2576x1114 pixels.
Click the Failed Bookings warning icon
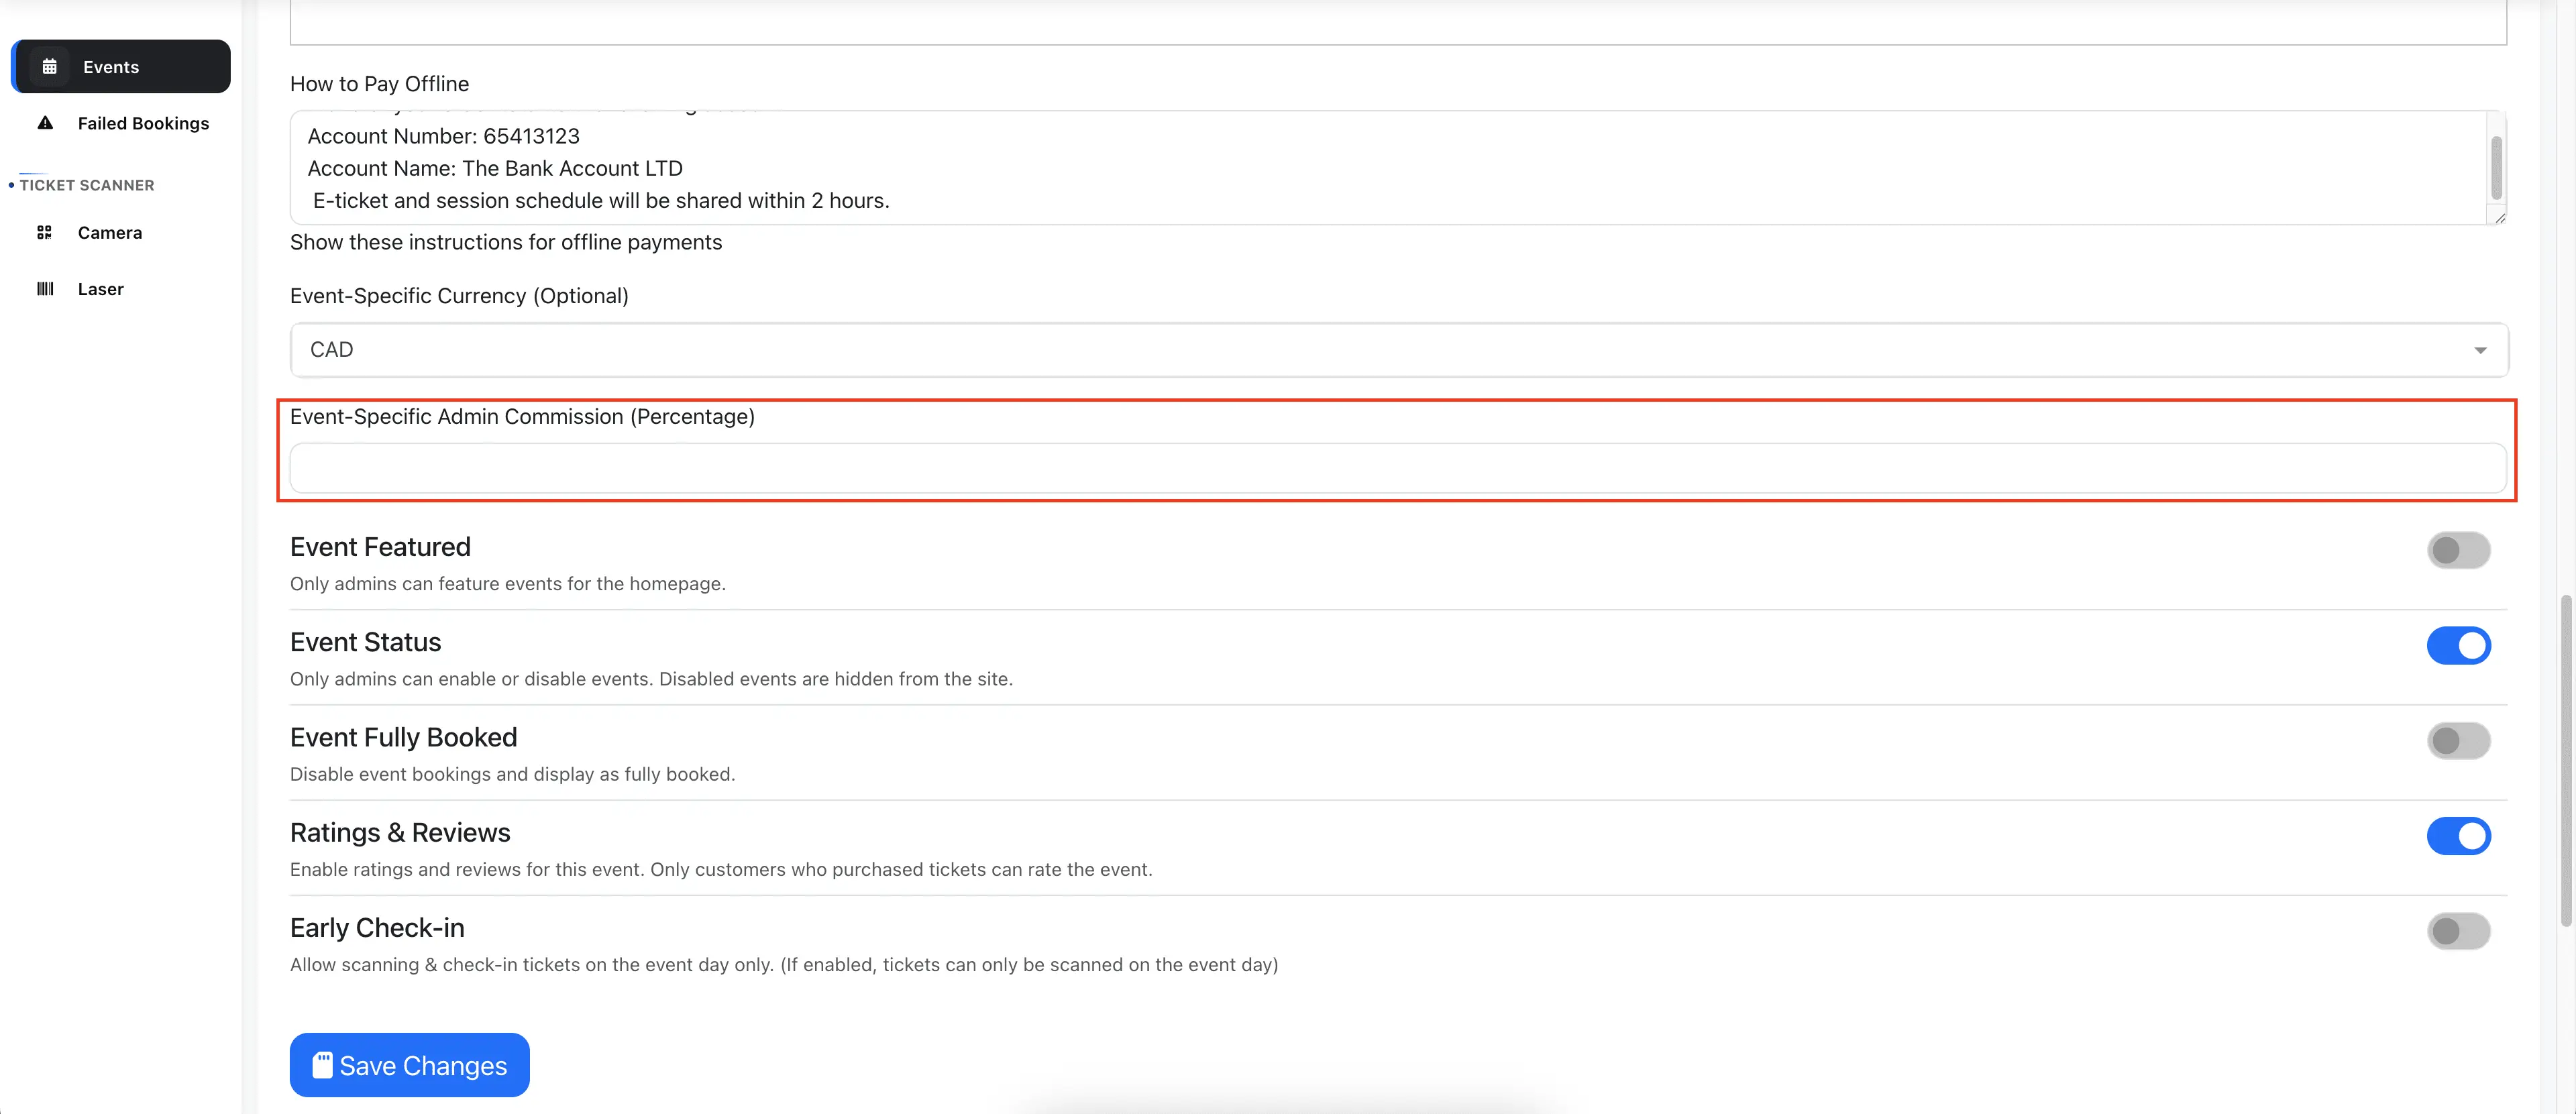point(45,123)
